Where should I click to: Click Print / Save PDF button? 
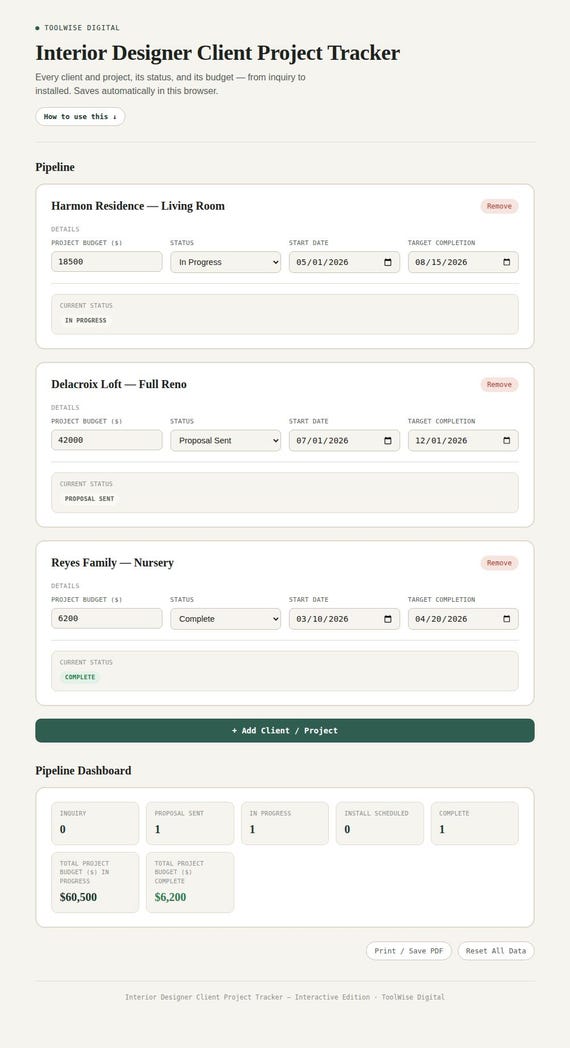coord(409,950)
